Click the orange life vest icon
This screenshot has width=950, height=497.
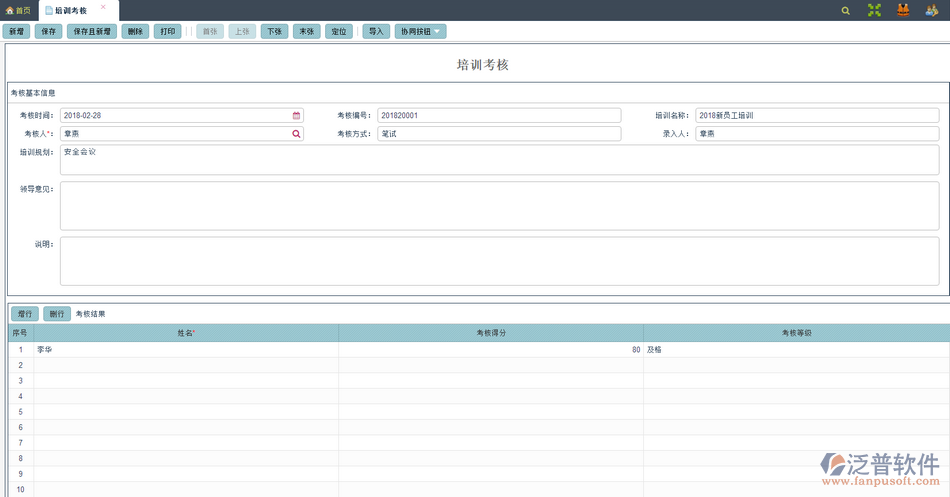(x=903, y=10)
